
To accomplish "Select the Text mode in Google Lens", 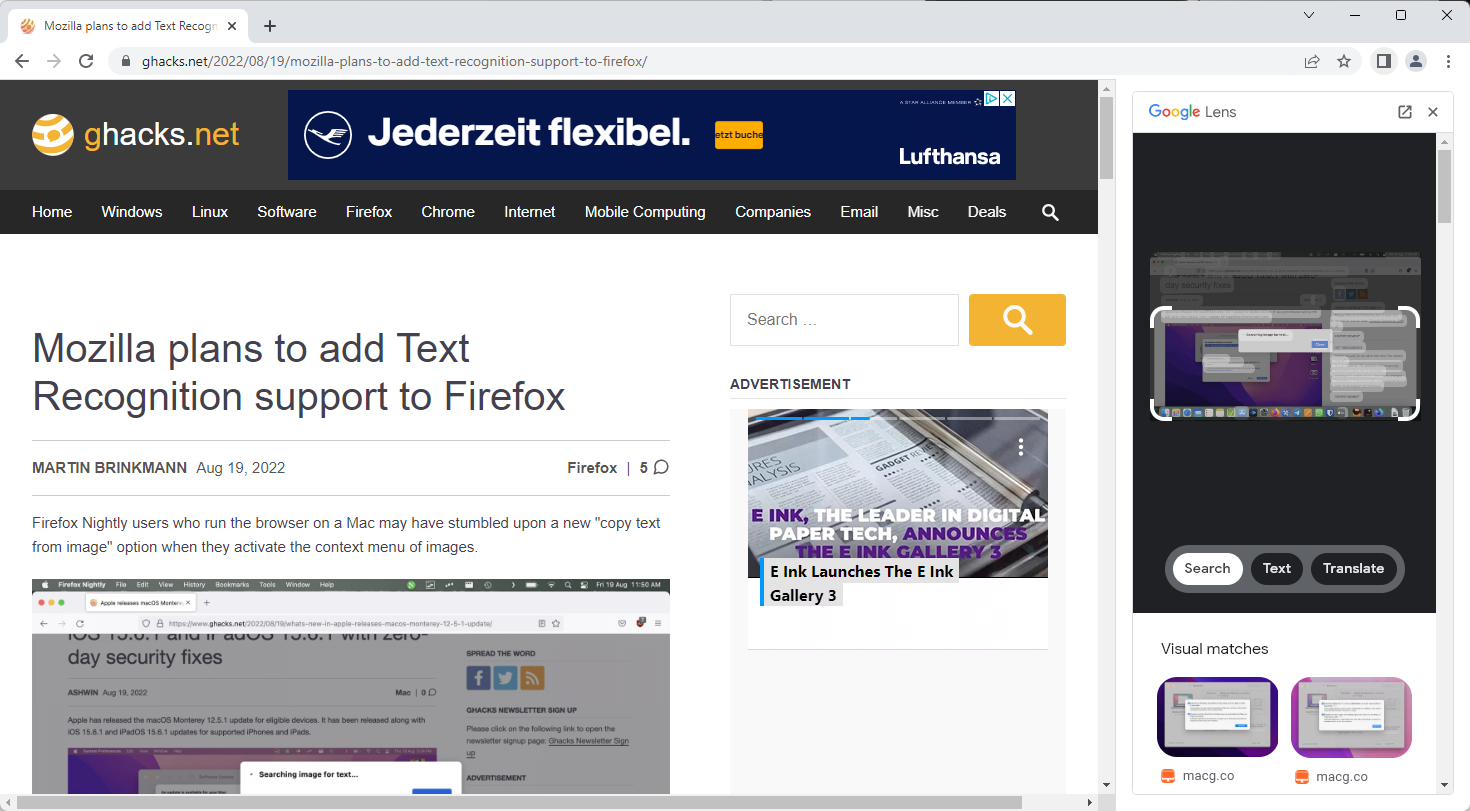I will point(1276,568).
